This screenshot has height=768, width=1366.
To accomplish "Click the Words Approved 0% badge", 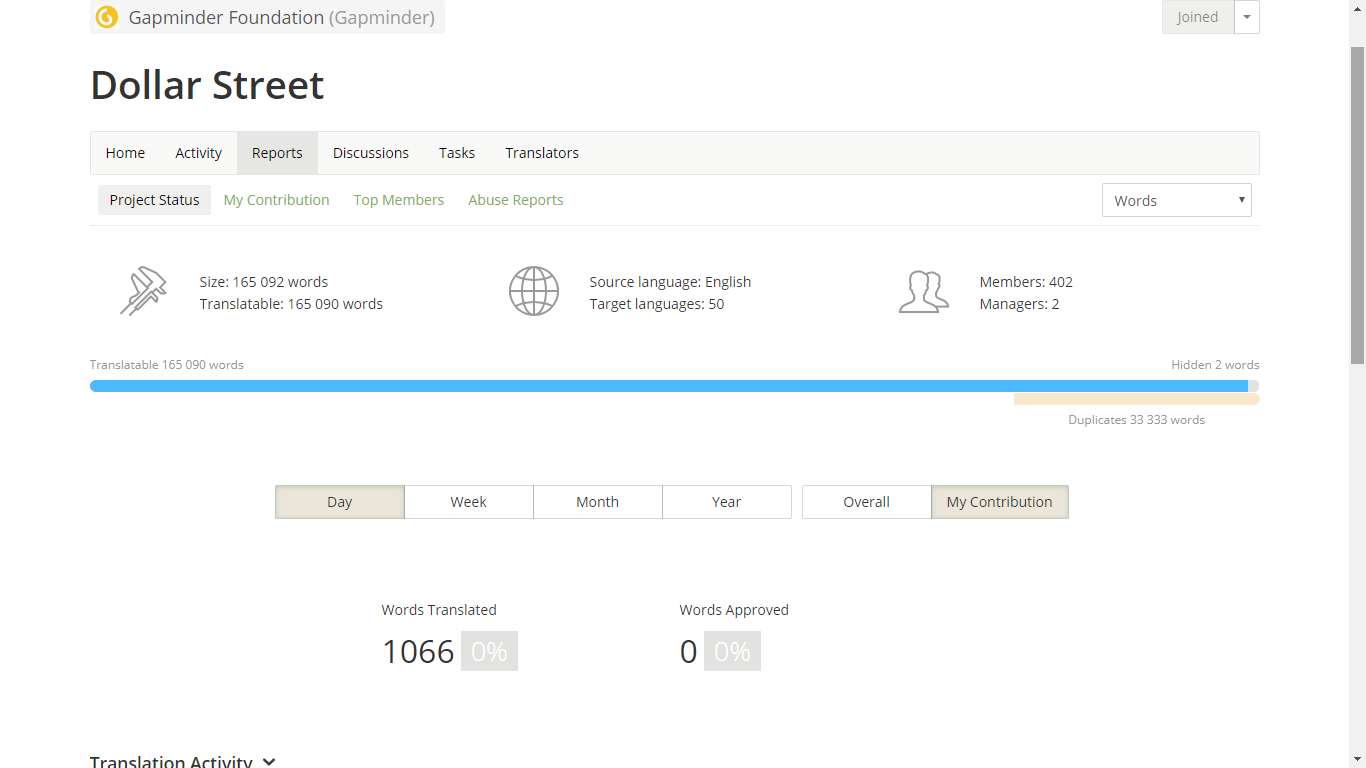I will click(x=732, y=651).
